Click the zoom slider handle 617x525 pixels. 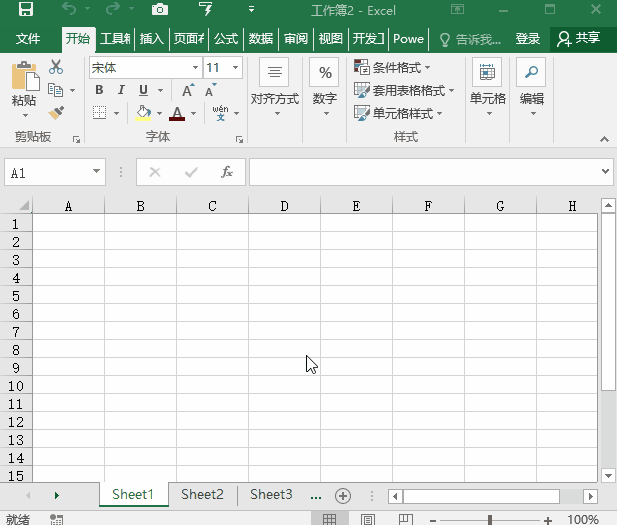(x=490, y=520)
